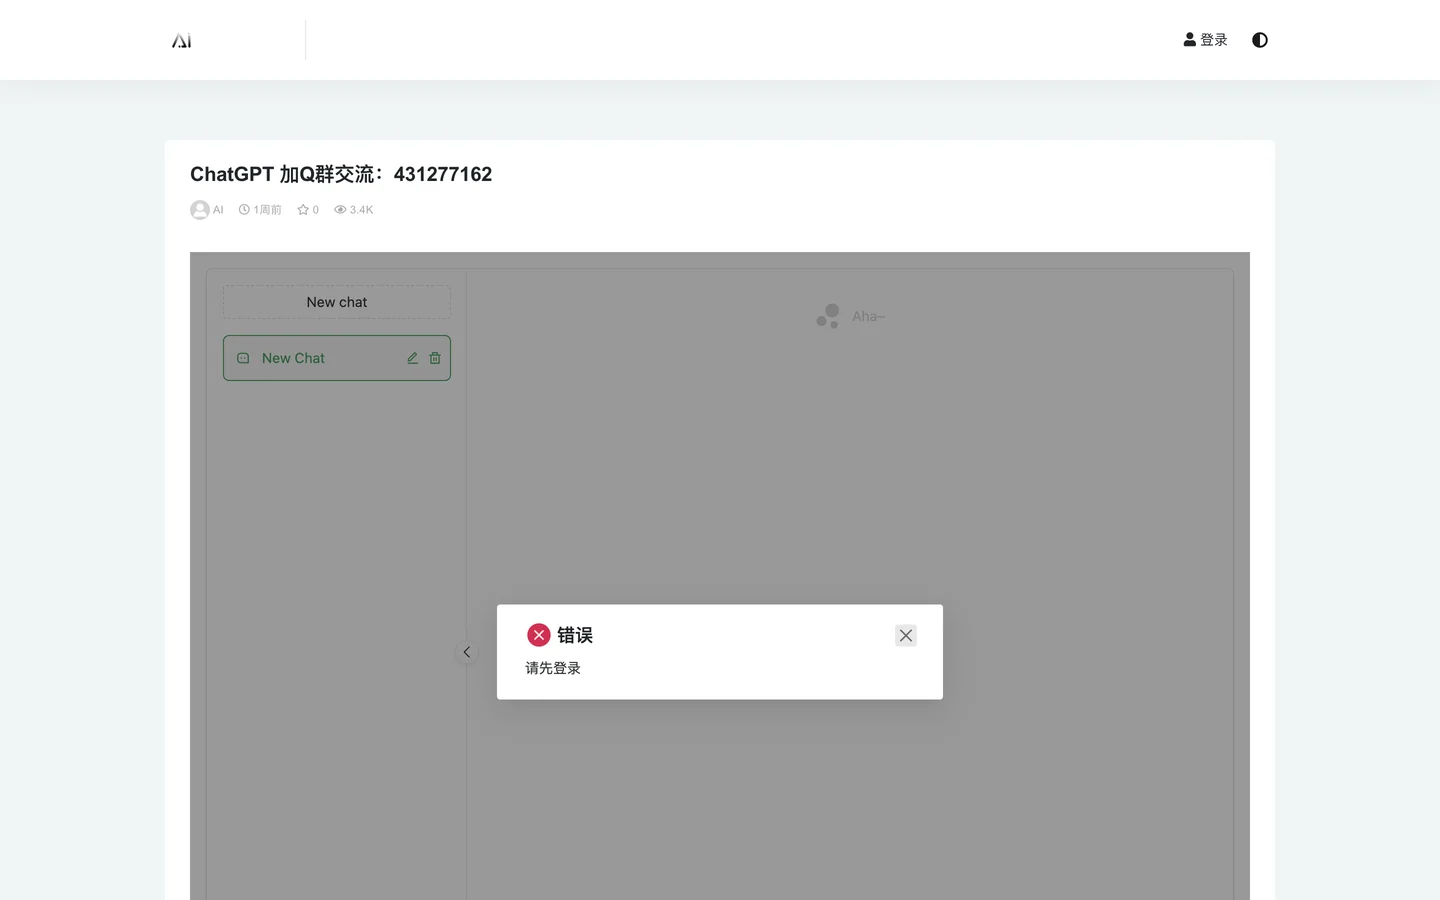Viewport: 1440px width, 900px height.
Task: Click the New chat dashed button
Action: (x=337, y=302)
